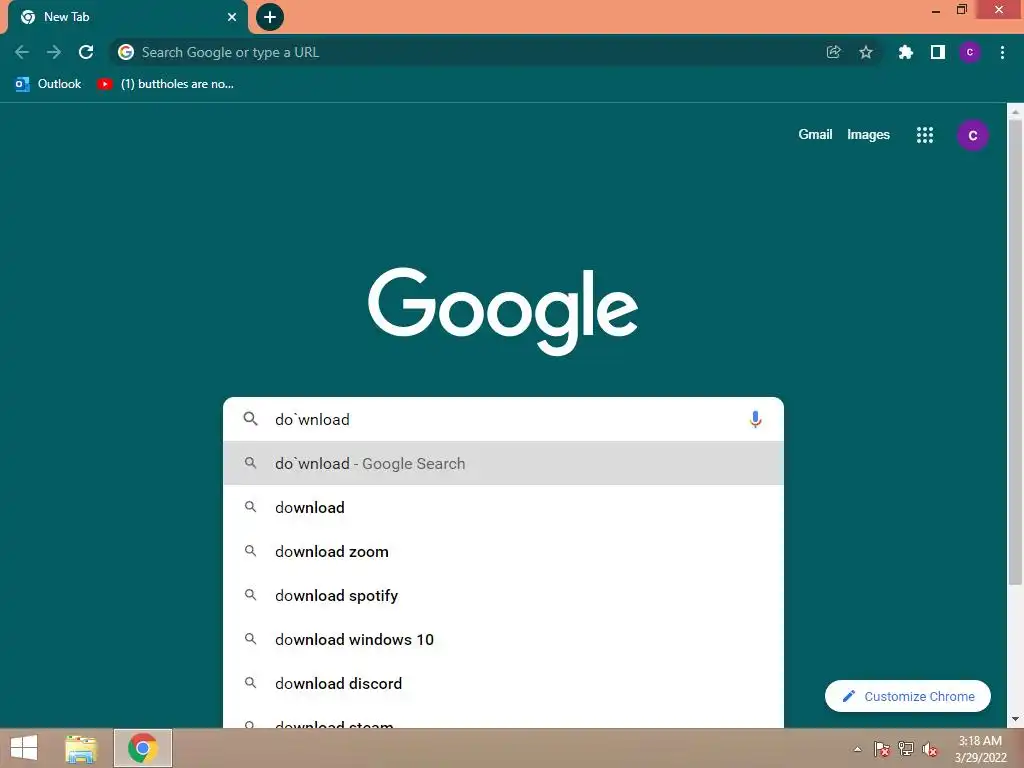Open the Extensions puzzle icon
Viewport: 1024px width, 768px height.
905,52
